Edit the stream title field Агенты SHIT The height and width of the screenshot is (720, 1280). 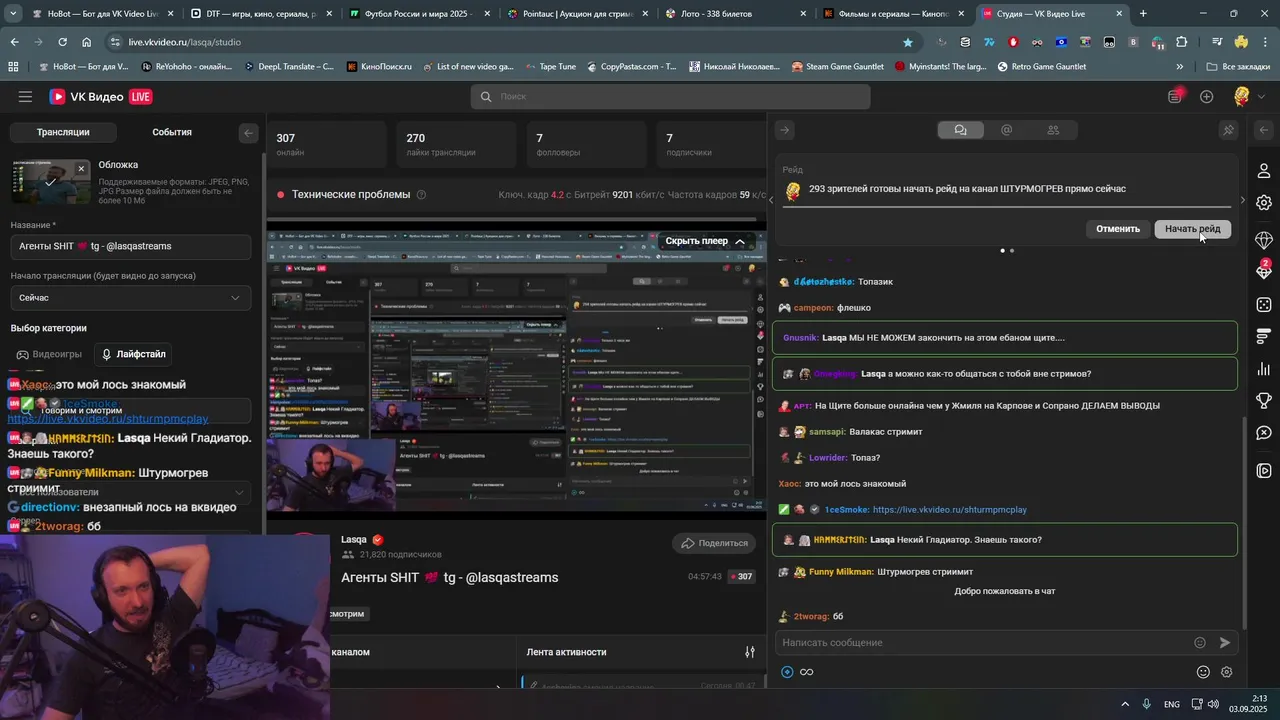click(131, 246)
